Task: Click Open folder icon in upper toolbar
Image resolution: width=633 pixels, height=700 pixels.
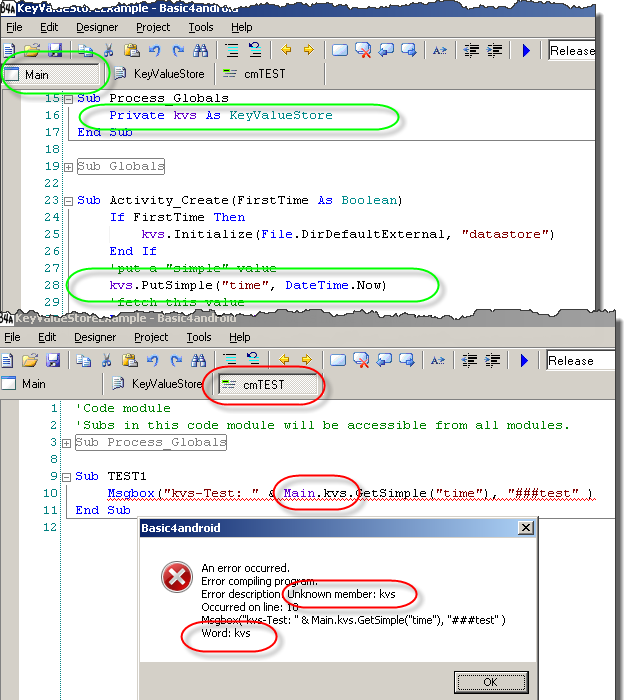Action: point(32,50)
